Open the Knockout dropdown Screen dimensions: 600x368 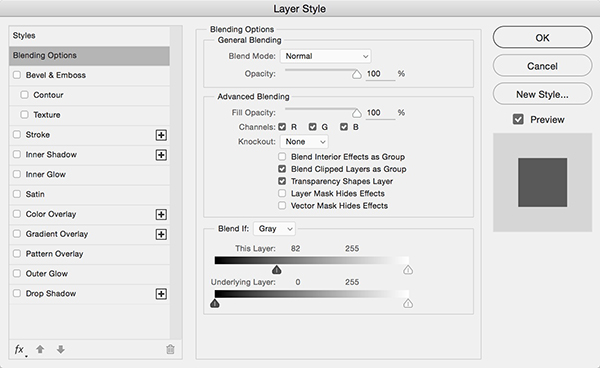click(x=304, y=142)
